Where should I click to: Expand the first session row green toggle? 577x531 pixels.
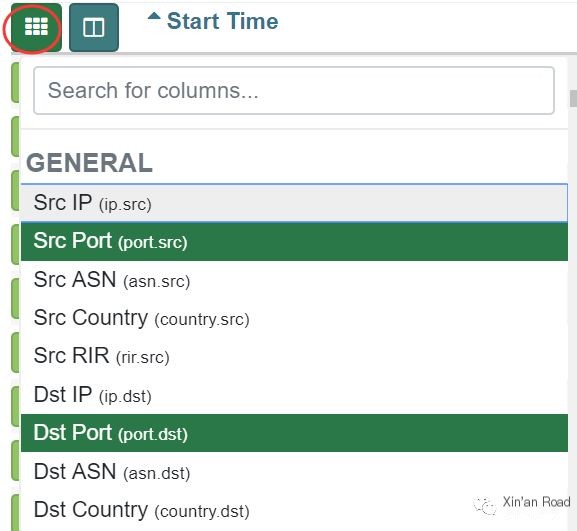(15, 82)
